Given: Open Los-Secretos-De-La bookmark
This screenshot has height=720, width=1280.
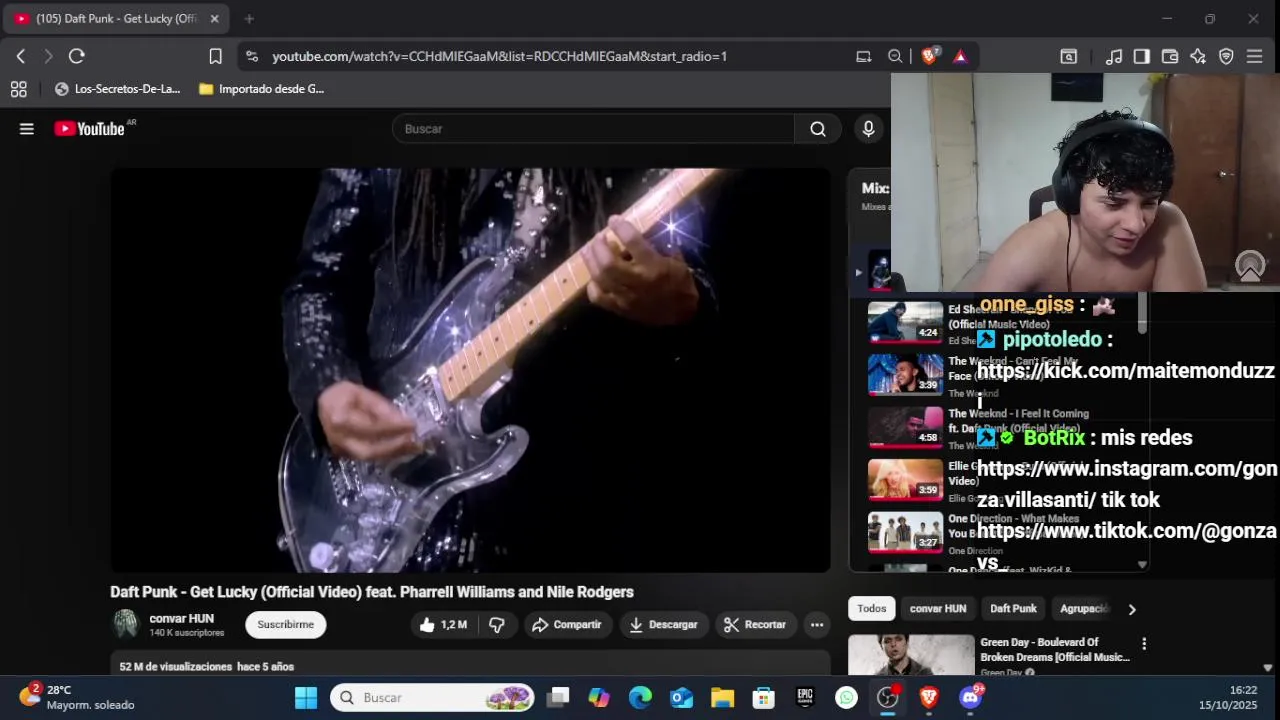Looking at the screenshot, I should (x=117, y=89).
